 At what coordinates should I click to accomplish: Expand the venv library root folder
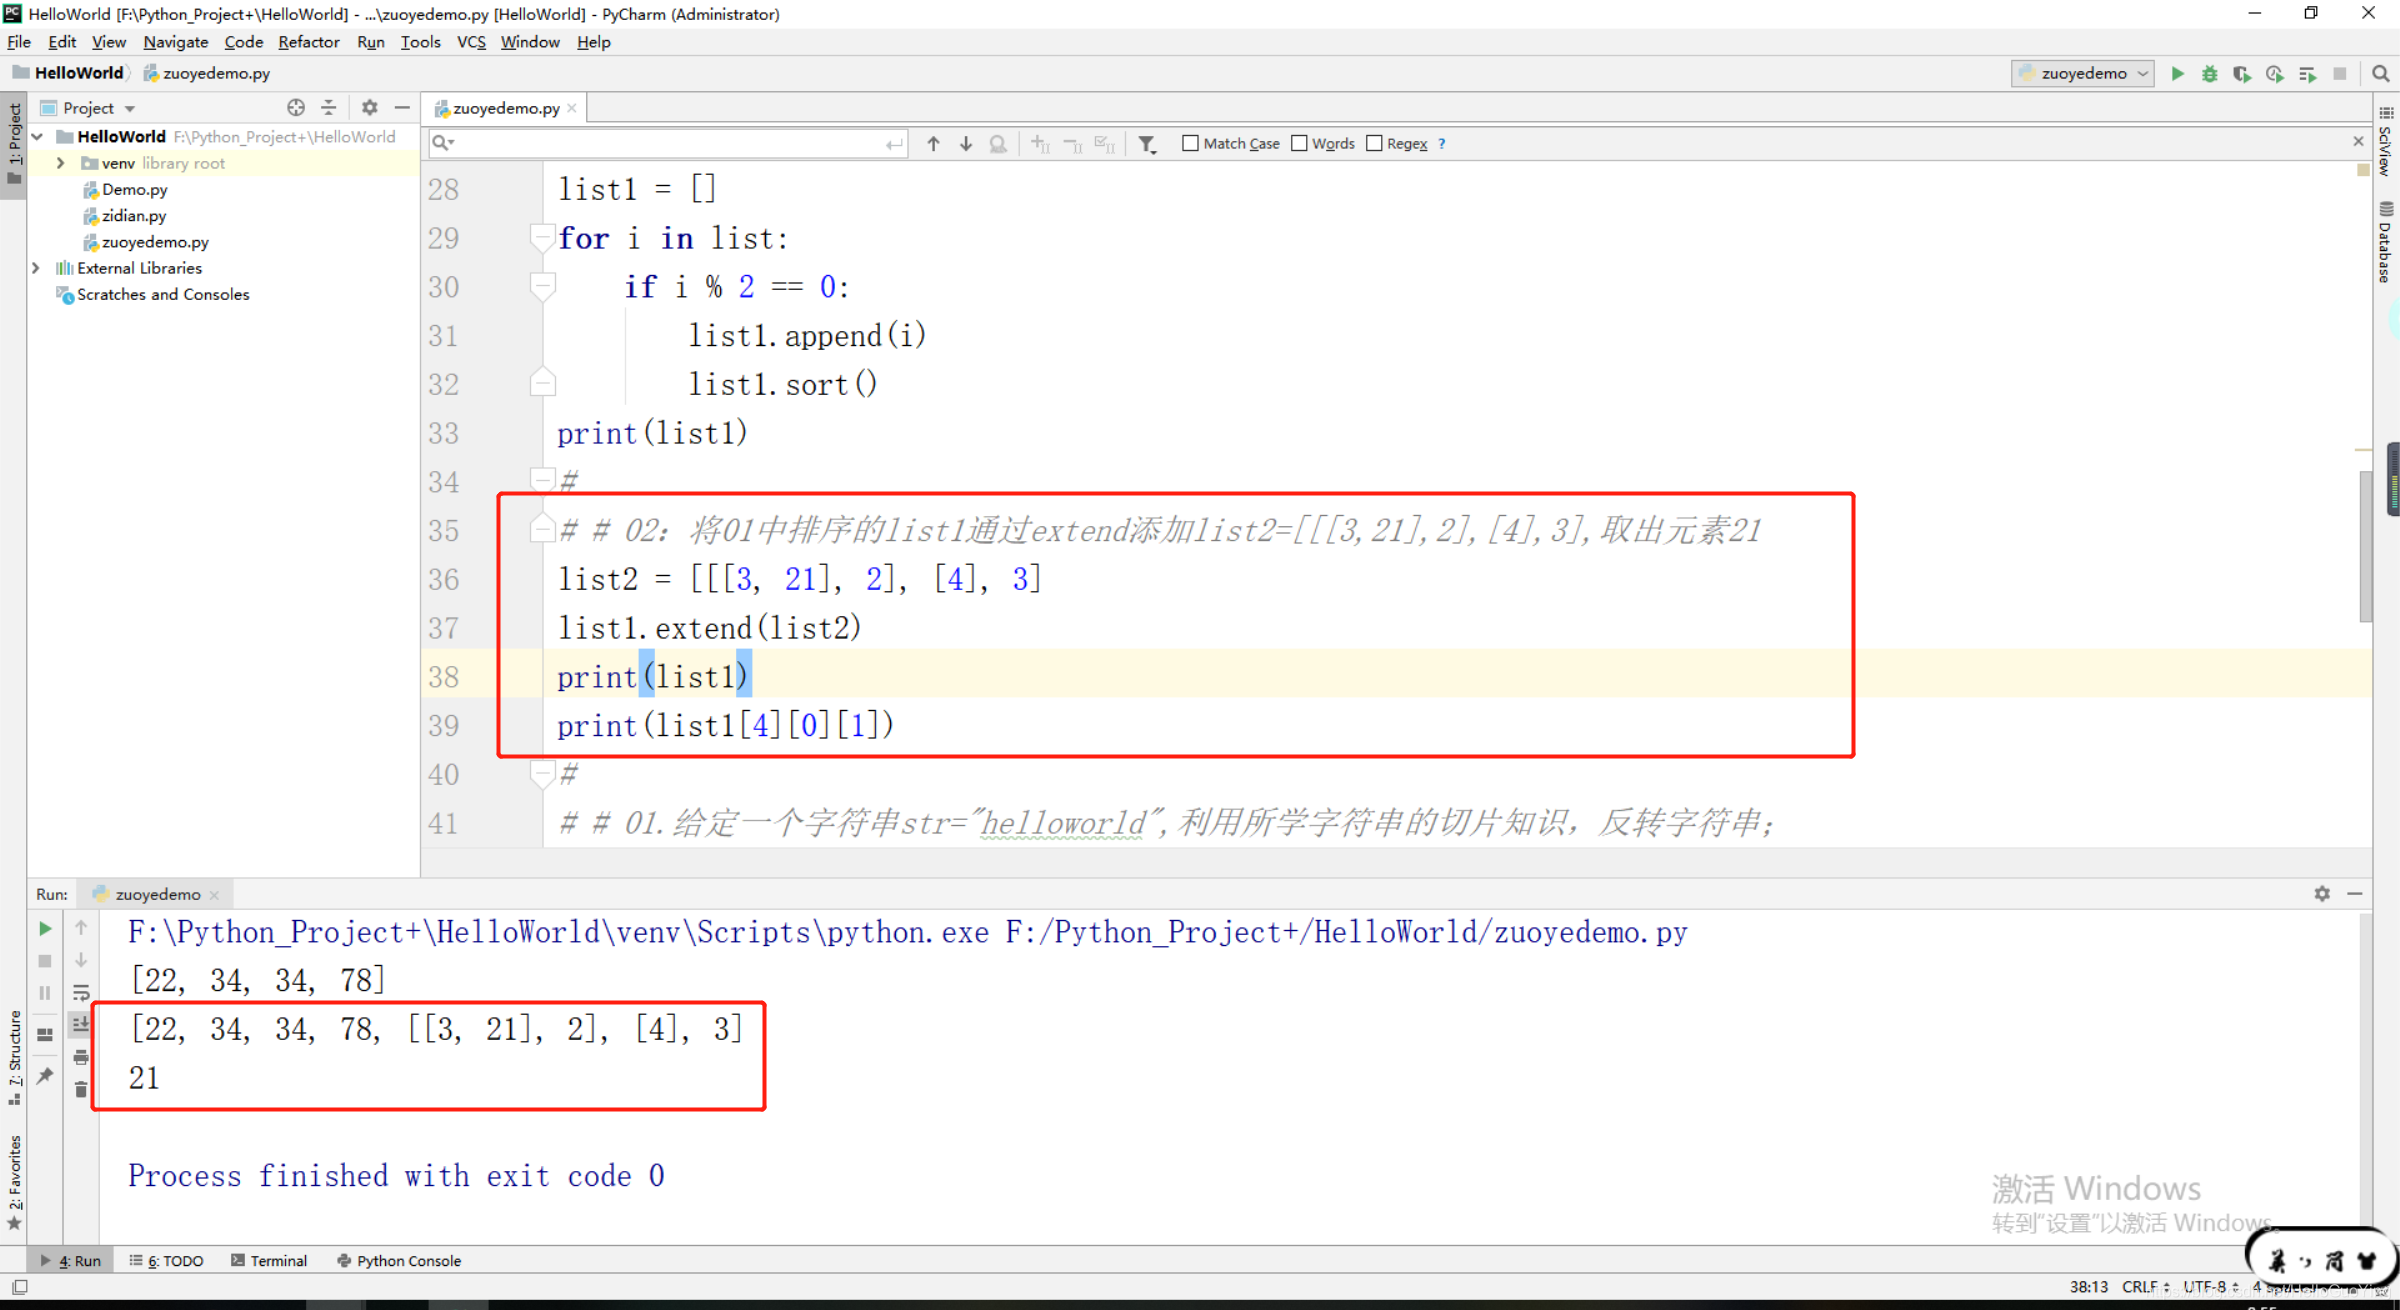pos(60,163)
